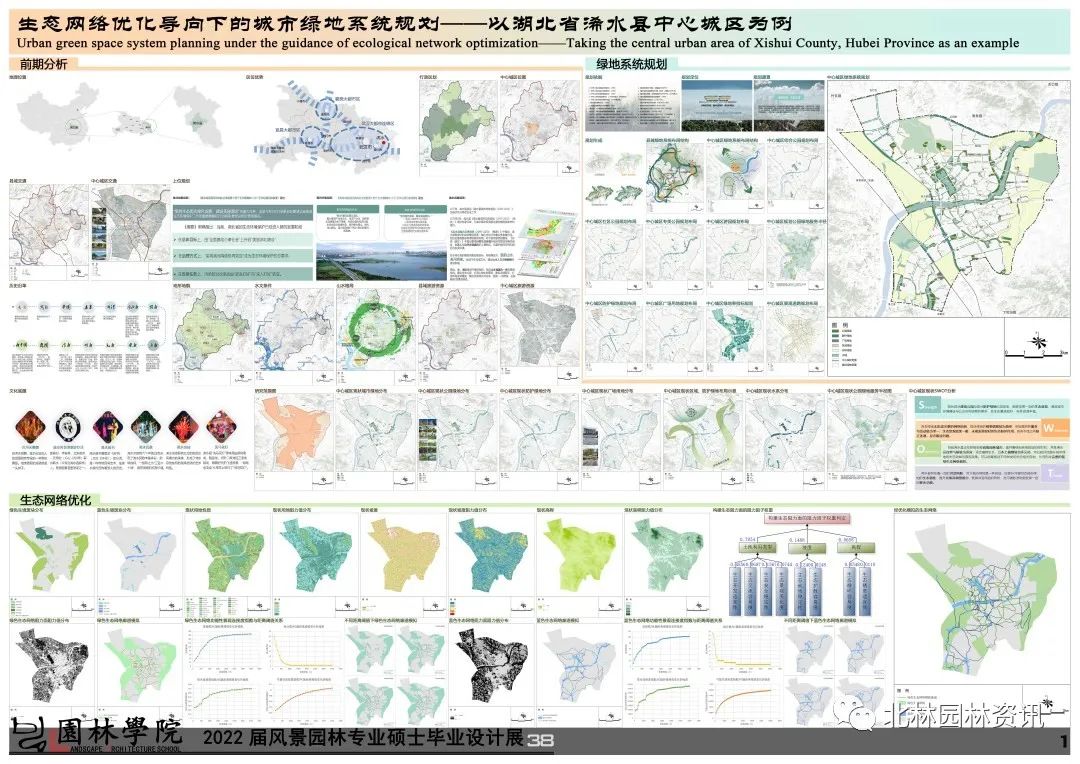Open the 前期分析 section header
The height and width of the screenshot is (764, 1080).
pyautogui.click(x=42, y=64)
